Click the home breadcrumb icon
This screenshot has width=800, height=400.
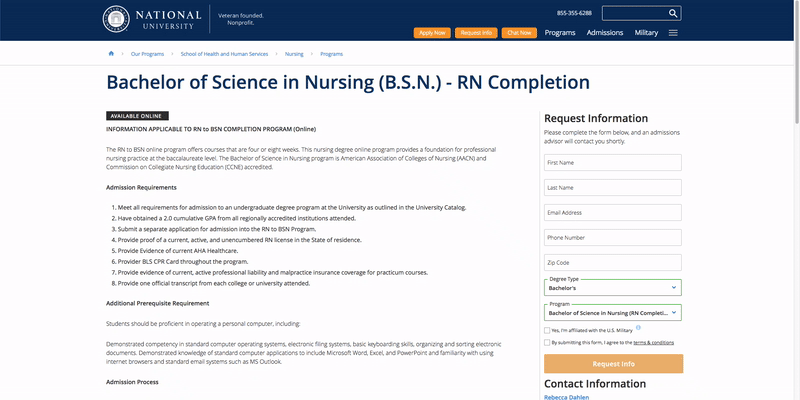pos(111,54)
